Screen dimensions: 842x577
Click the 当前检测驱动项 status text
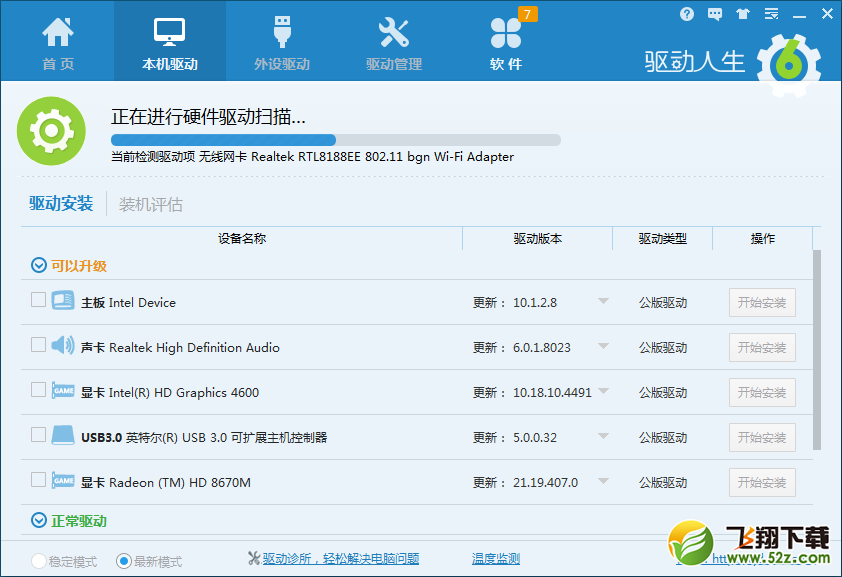[312, 157]
